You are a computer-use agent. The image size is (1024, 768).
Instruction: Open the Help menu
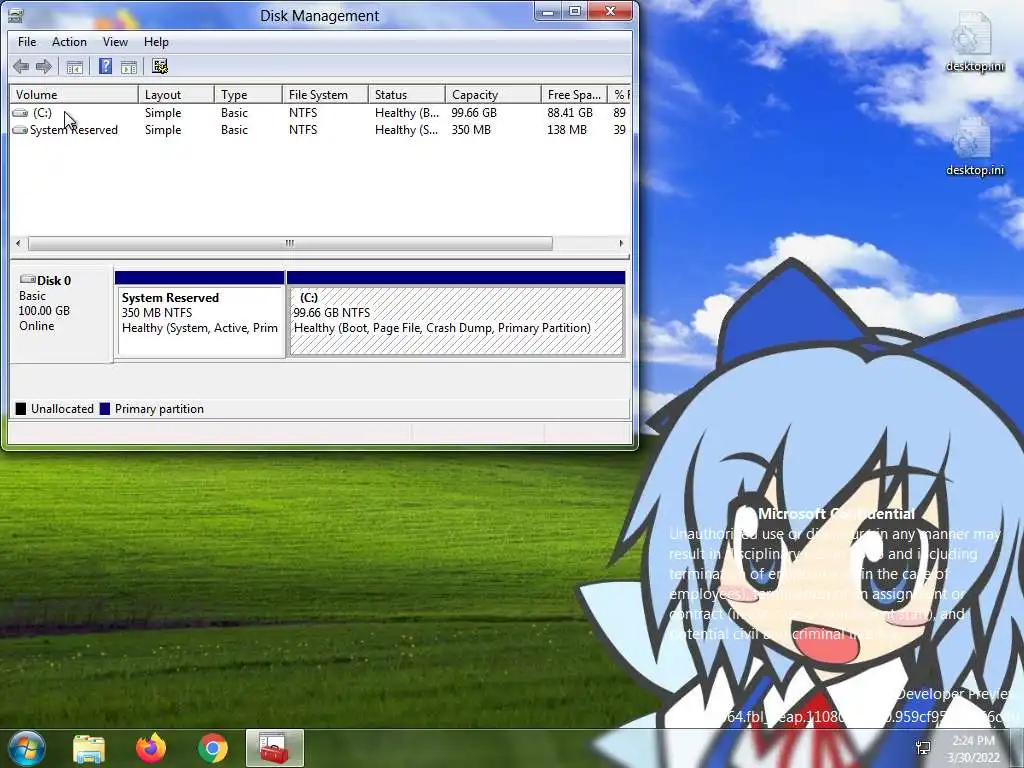156,42
